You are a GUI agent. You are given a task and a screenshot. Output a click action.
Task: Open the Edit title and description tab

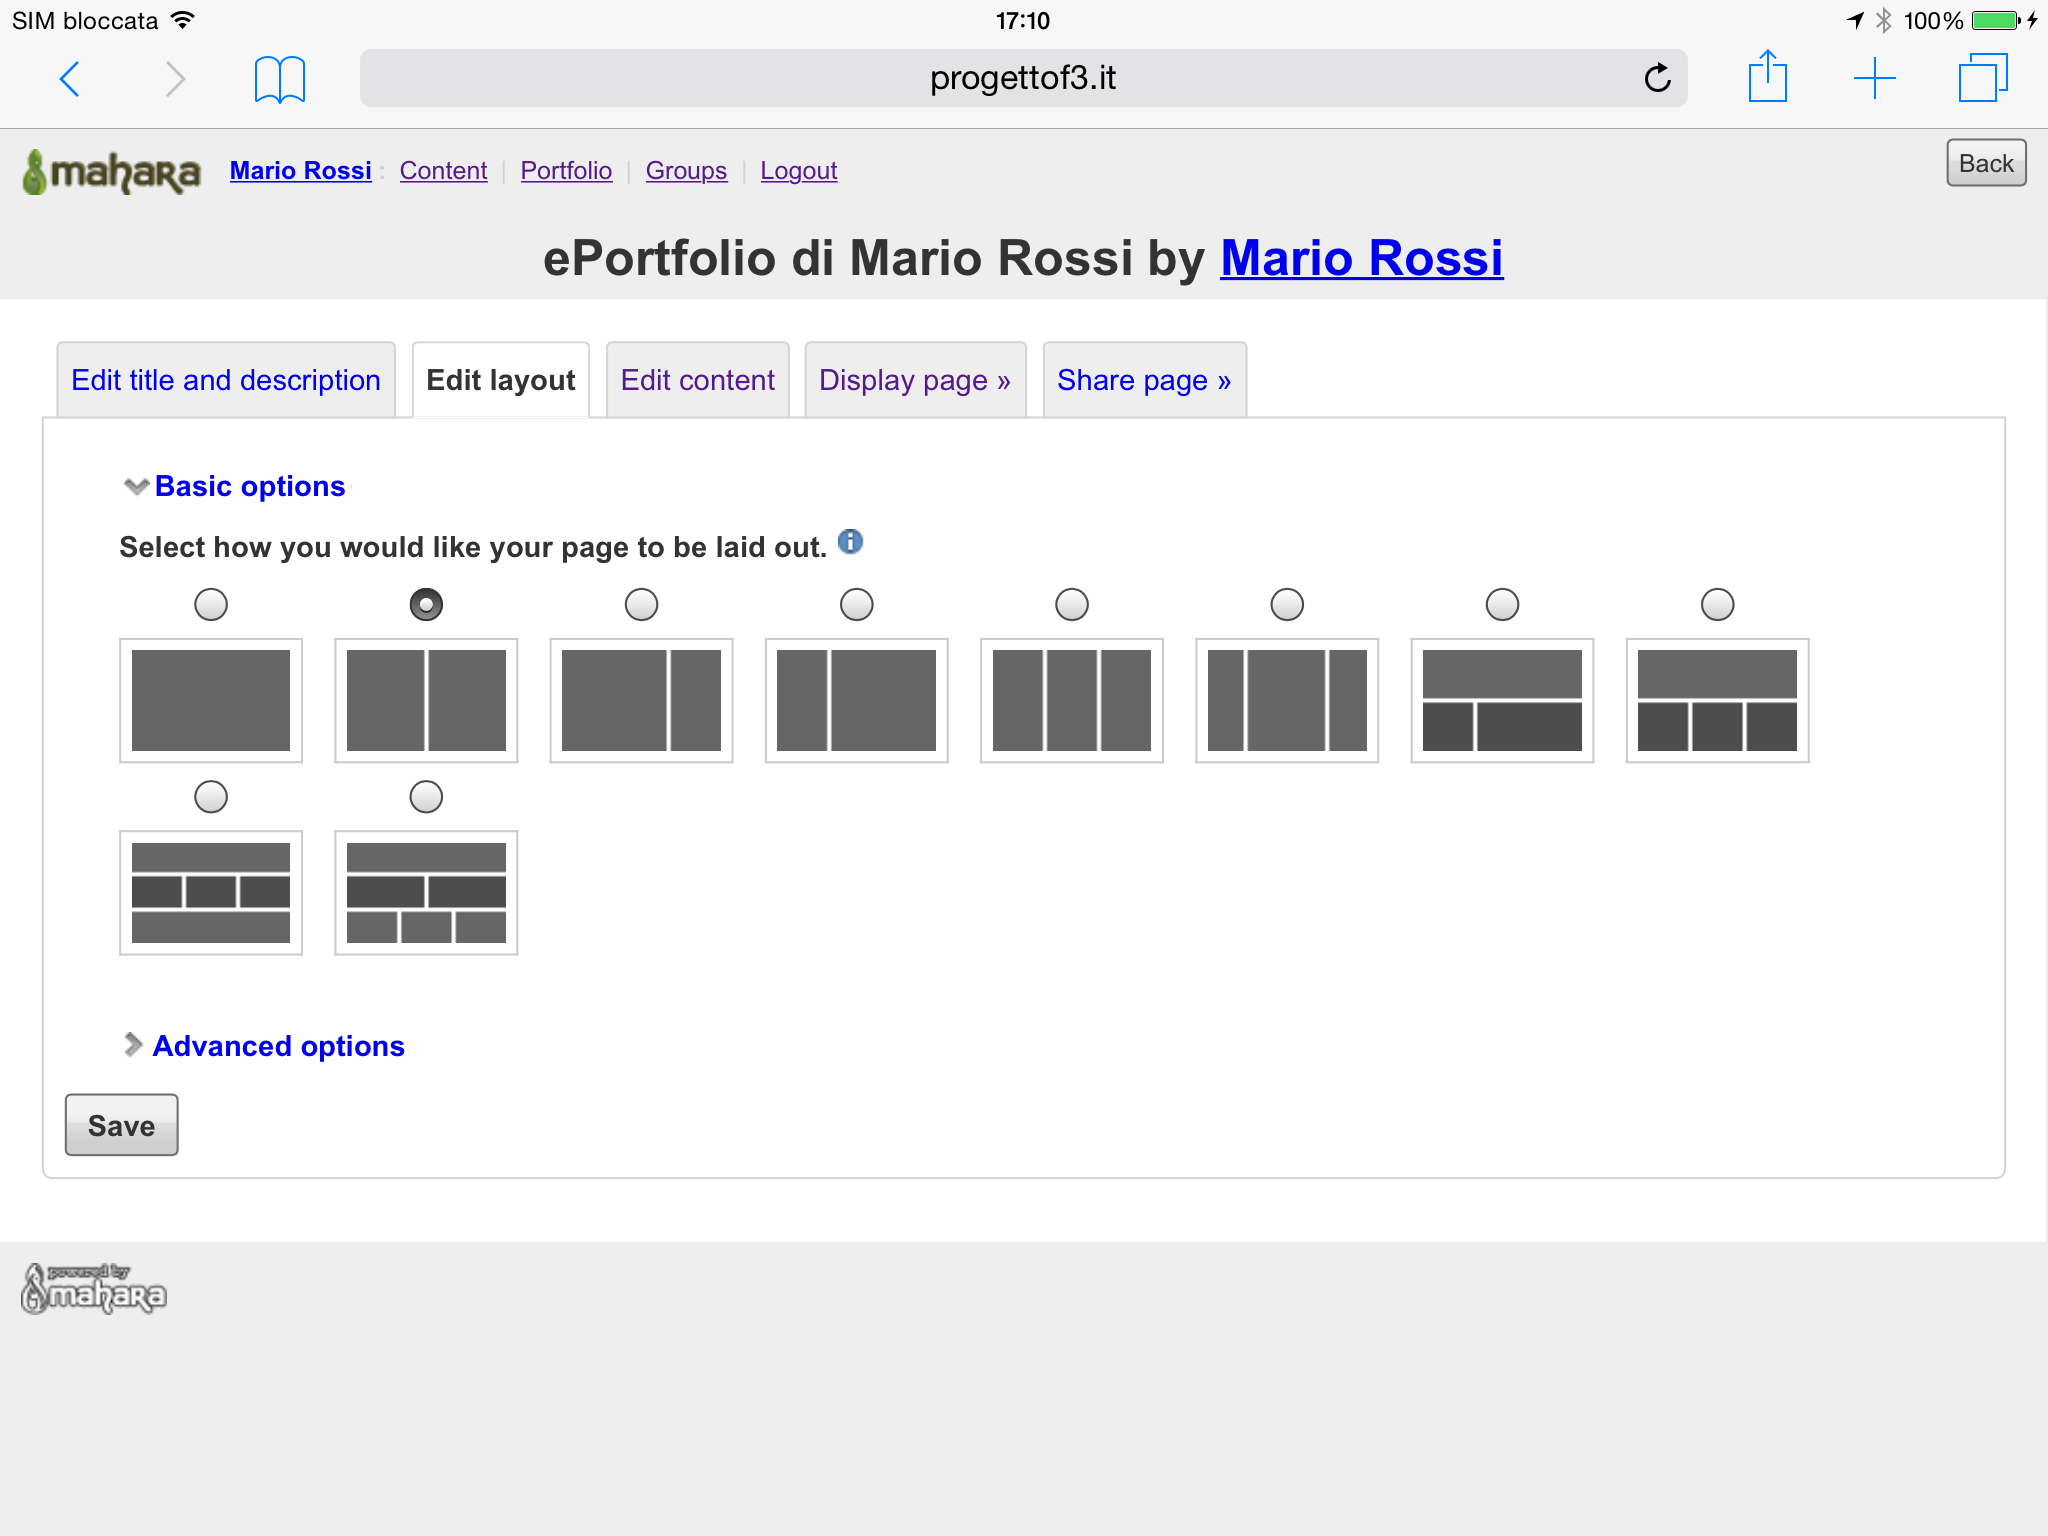[x=226, y=380]
